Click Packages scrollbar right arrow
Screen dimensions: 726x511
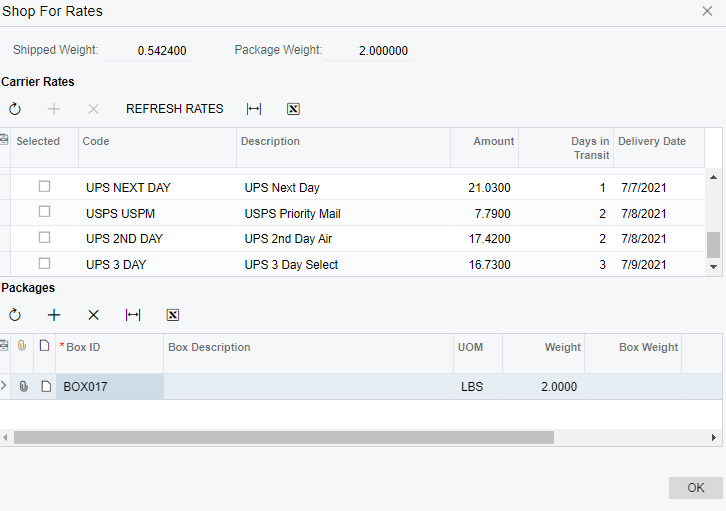point(714,437)
